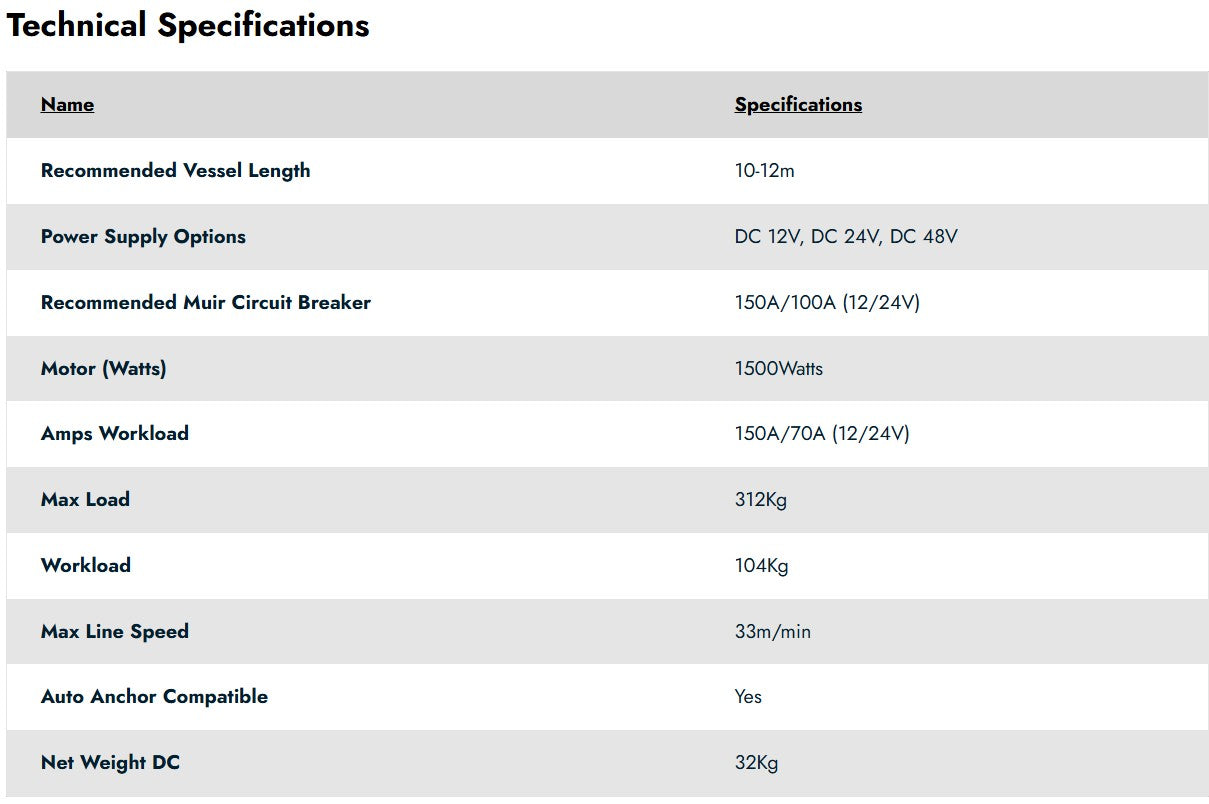Viewport: 1209px width, 804px height.
Task: Click the Technical Specifications heading
Action: [188, 25]
